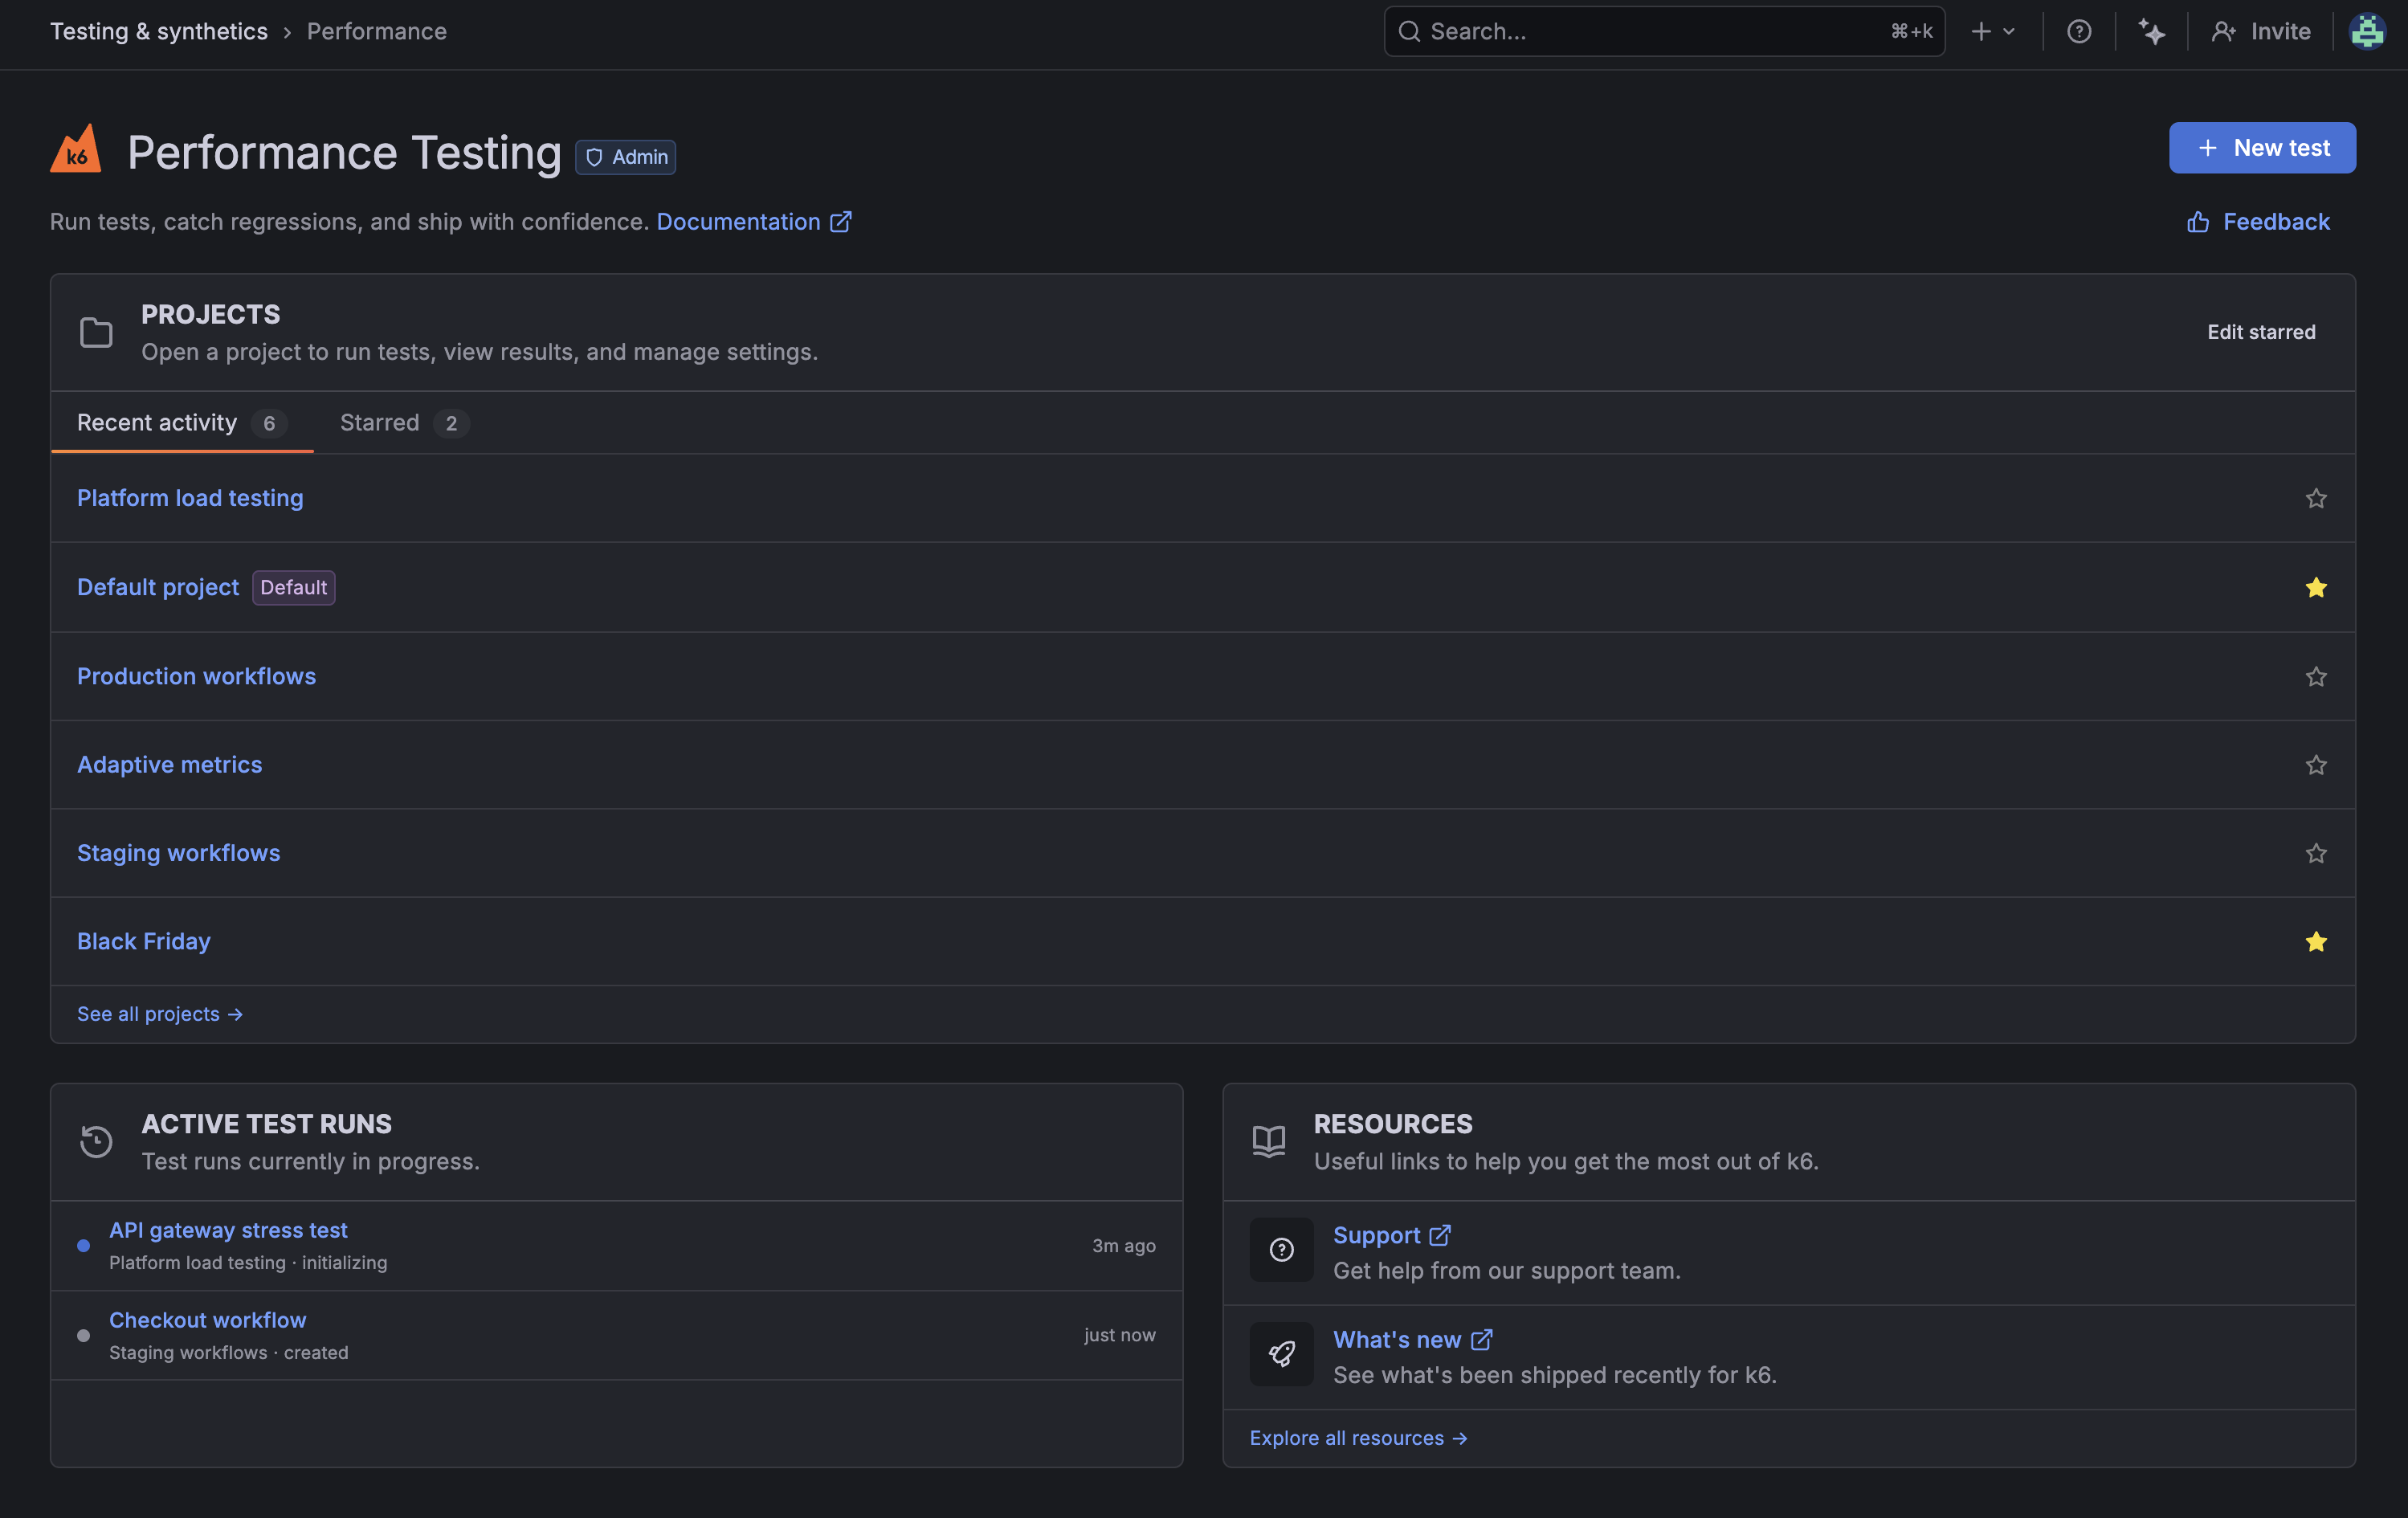Open the user avatar menu
Viewport: 2408px width, 1518px height.
[2367, 32]
